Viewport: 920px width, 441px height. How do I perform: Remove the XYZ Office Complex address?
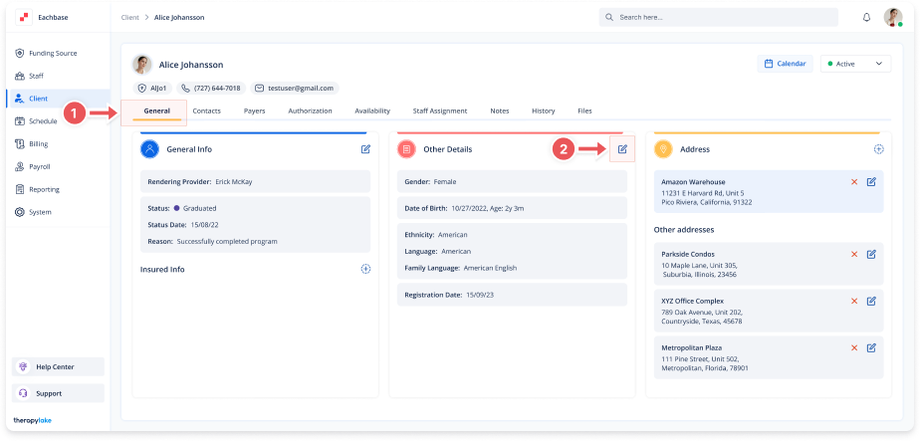click(854, 301)
